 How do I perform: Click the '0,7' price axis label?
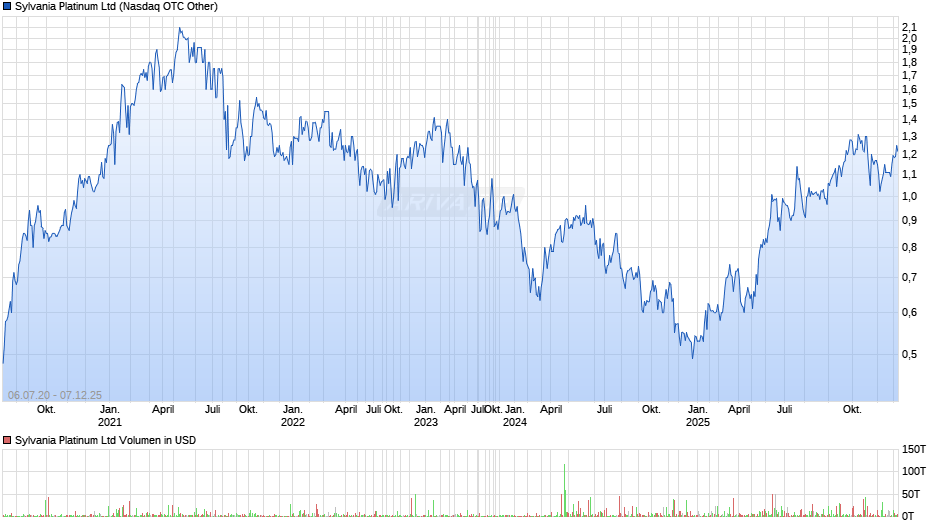pos(909,278)
